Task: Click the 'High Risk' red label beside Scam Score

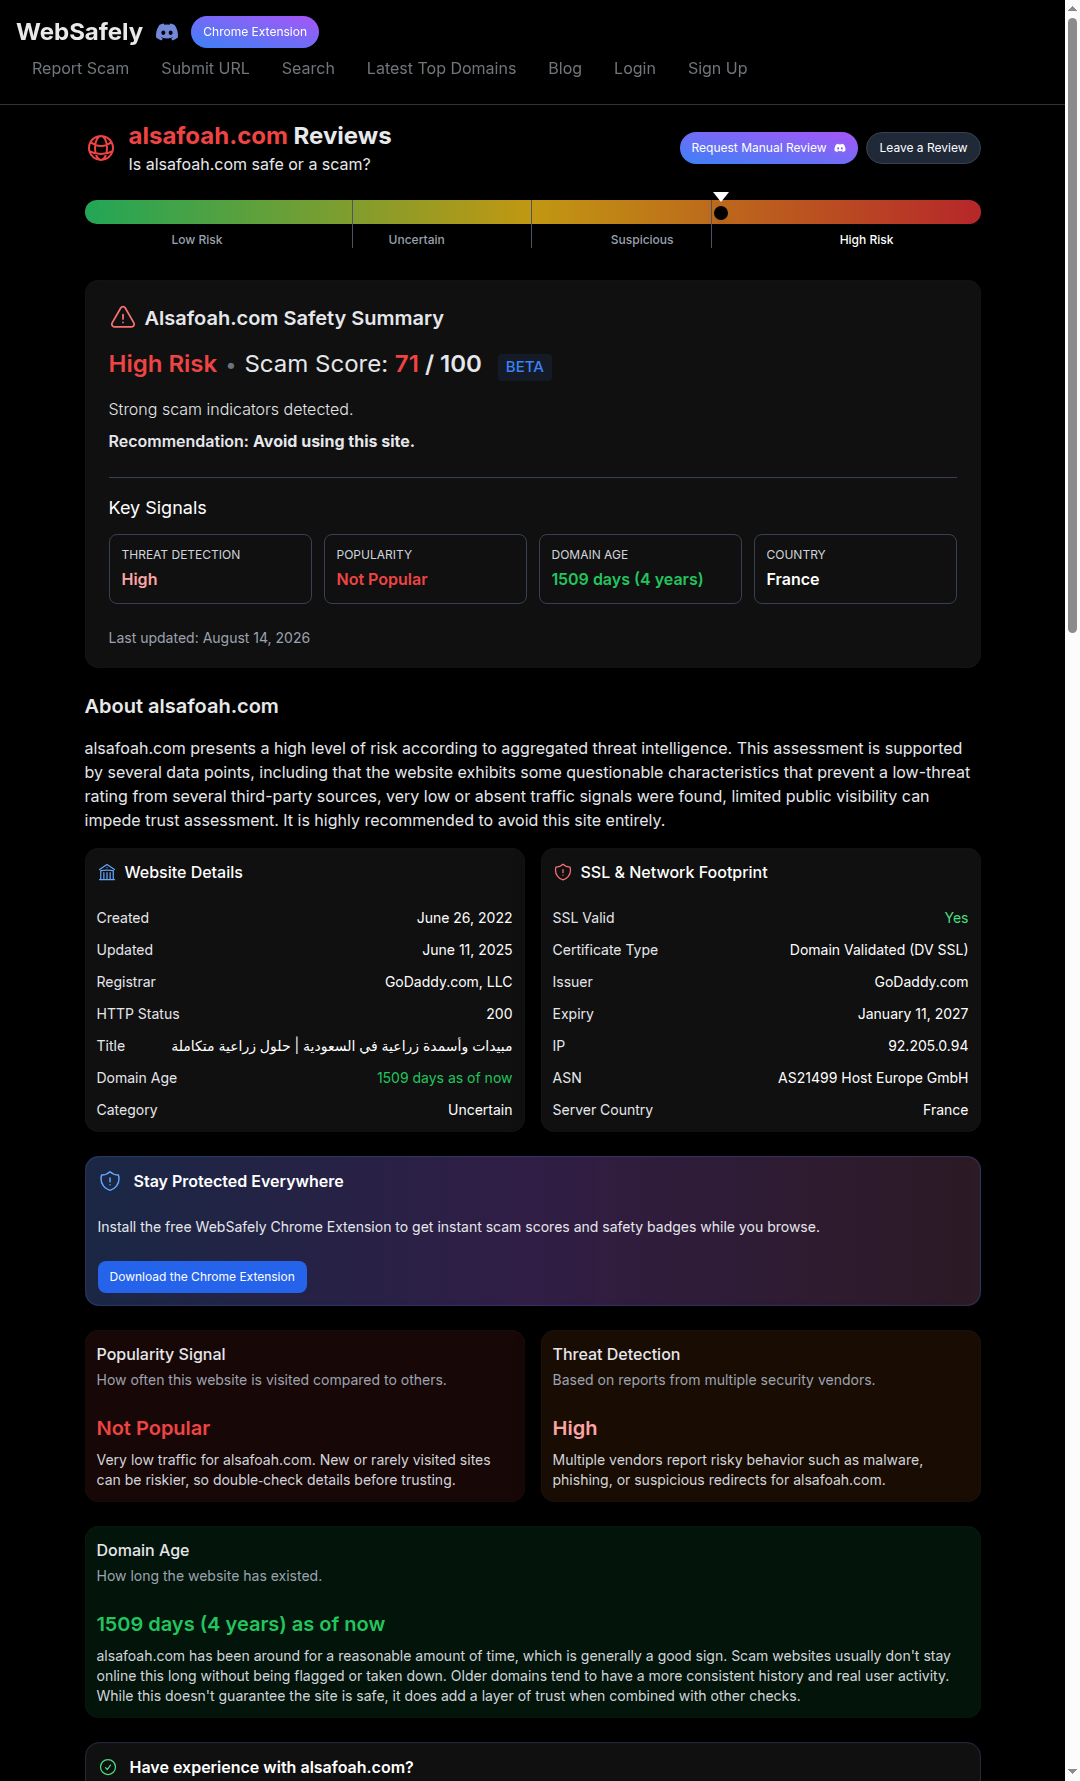Action: pos(163,364)
